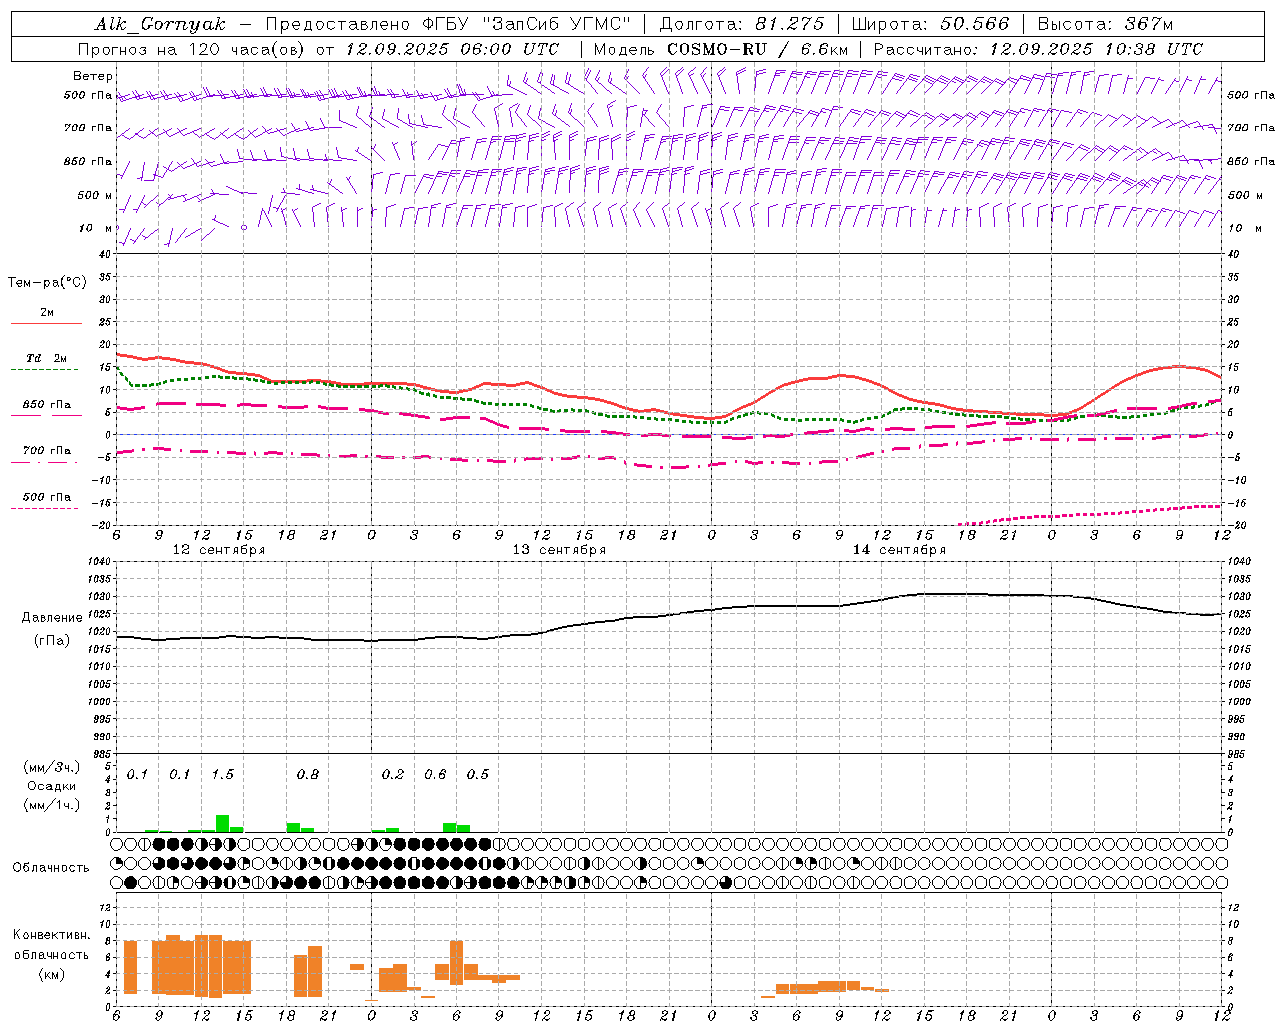Image resolution: width=1280 pixels, height=1024 pixels.
Task: Click the 2м temperature legend entry
Action: [x=47, y=313]
